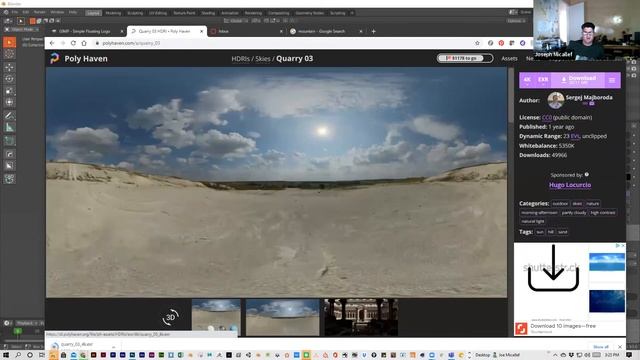Select the Blender transform tool
The width and height of the screenshot is (640, 360).
(9, 102)
